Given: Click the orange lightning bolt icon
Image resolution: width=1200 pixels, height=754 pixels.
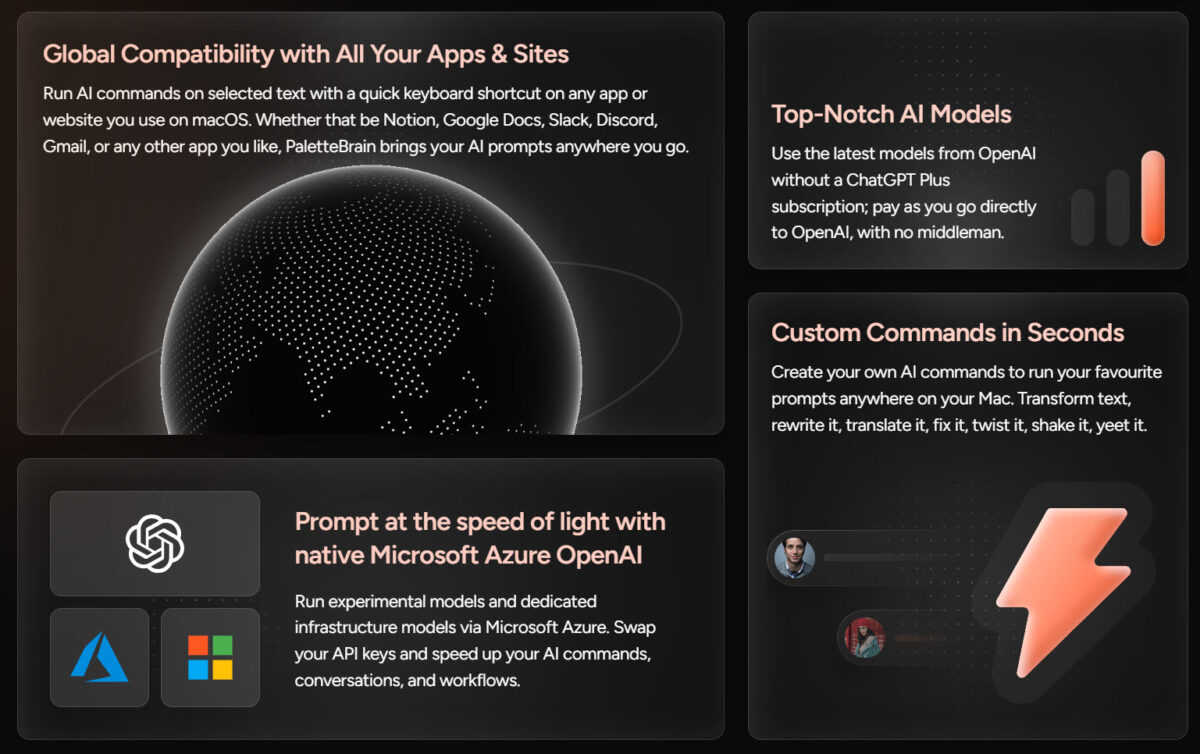Looking at the screenshot, I should click(x=1062, y=590).
